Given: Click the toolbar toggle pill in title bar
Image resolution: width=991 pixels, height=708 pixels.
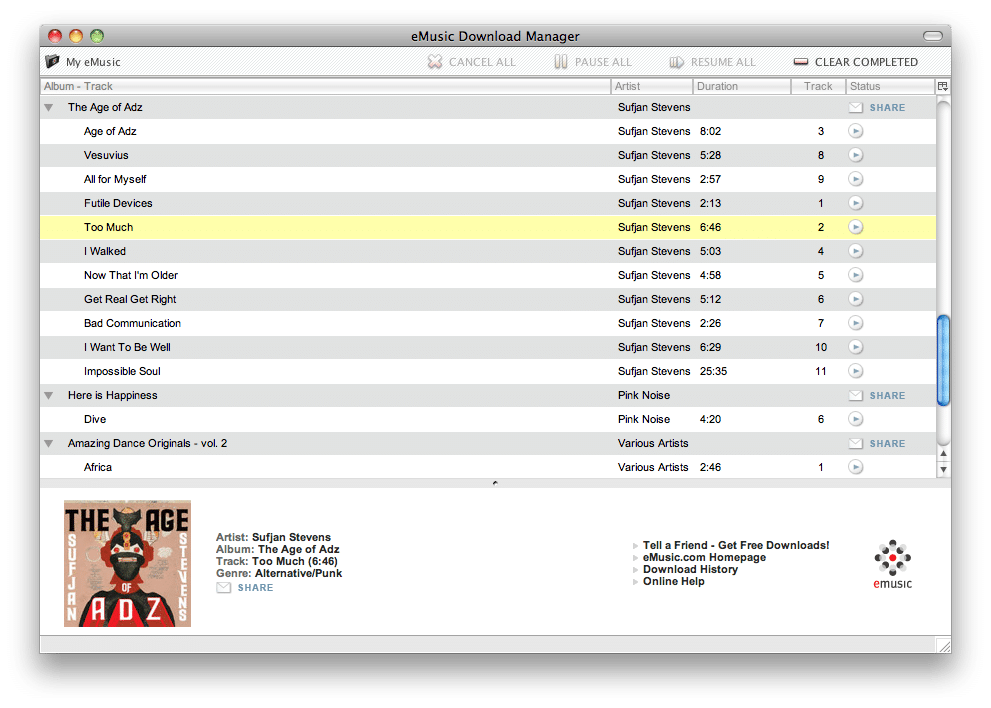Looking at the screenshot, I should [932, 36].
